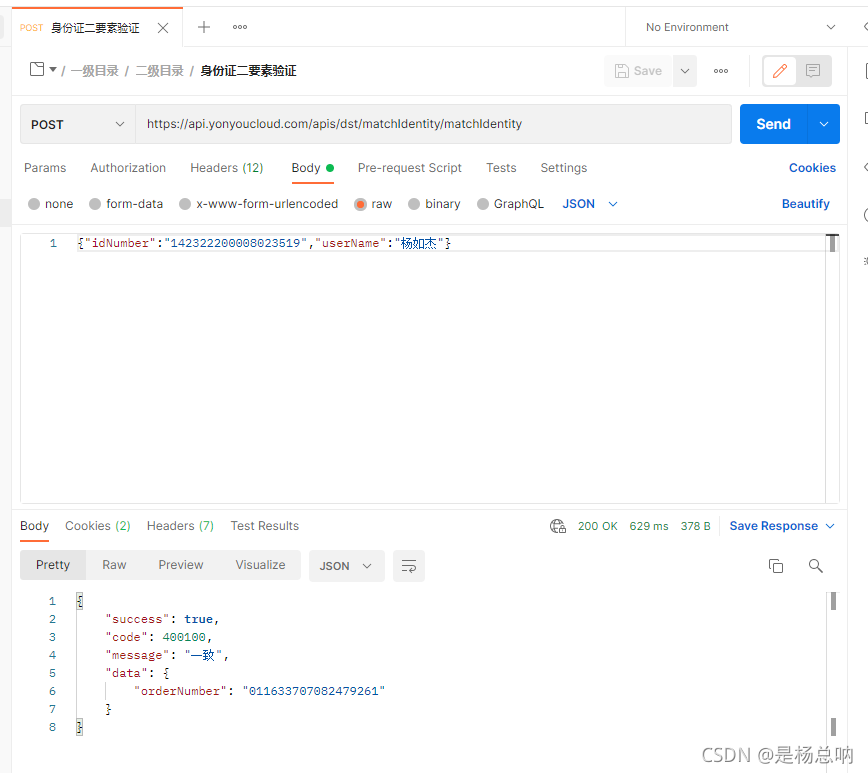Viewport: 868px width, 773px height.
Task: Open a new request tab with plus icon
Action: (x=204, y=27)
